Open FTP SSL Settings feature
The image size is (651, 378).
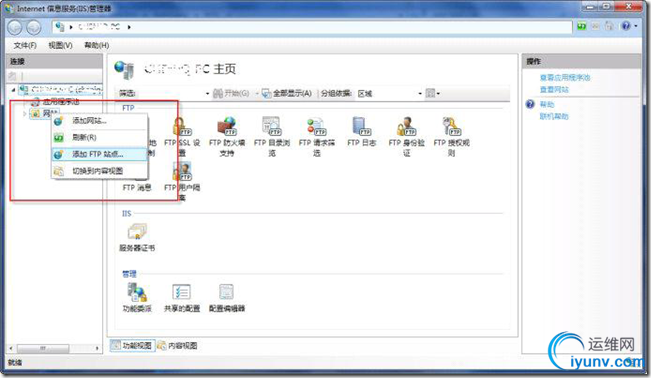[182, 136]
